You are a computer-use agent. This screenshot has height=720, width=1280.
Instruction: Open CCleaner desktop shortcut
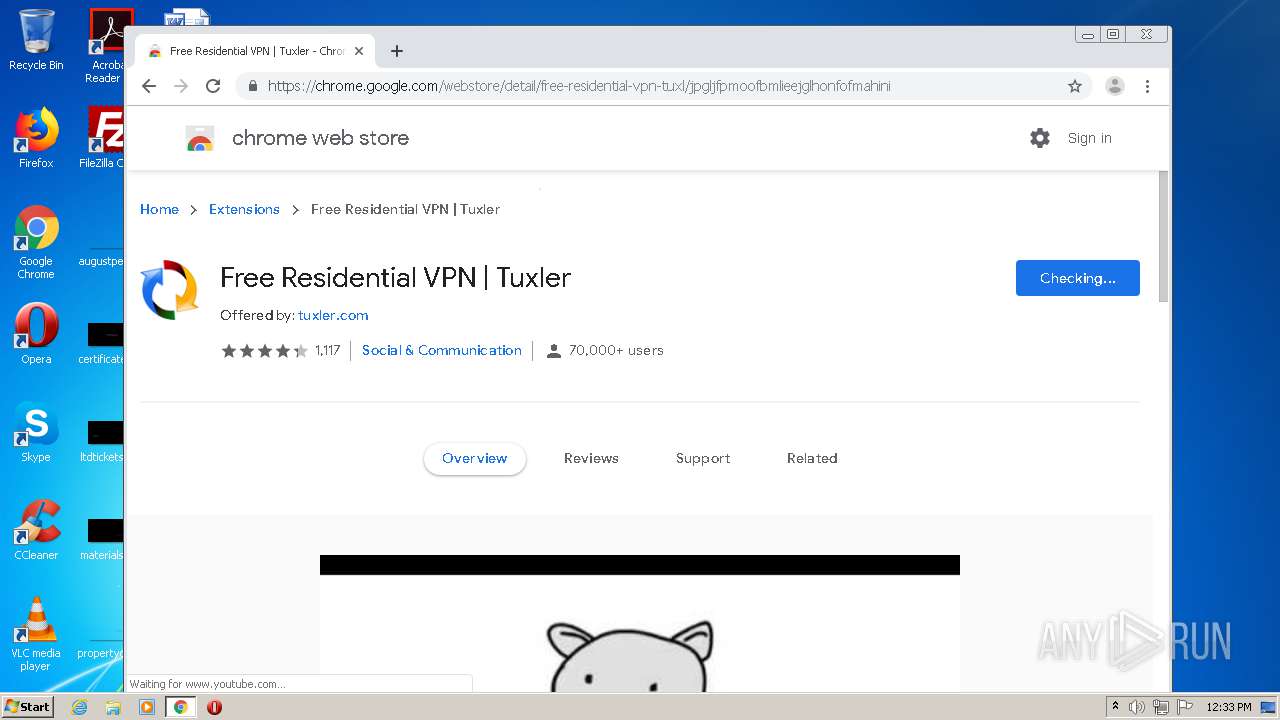click(x=36, y=530)
